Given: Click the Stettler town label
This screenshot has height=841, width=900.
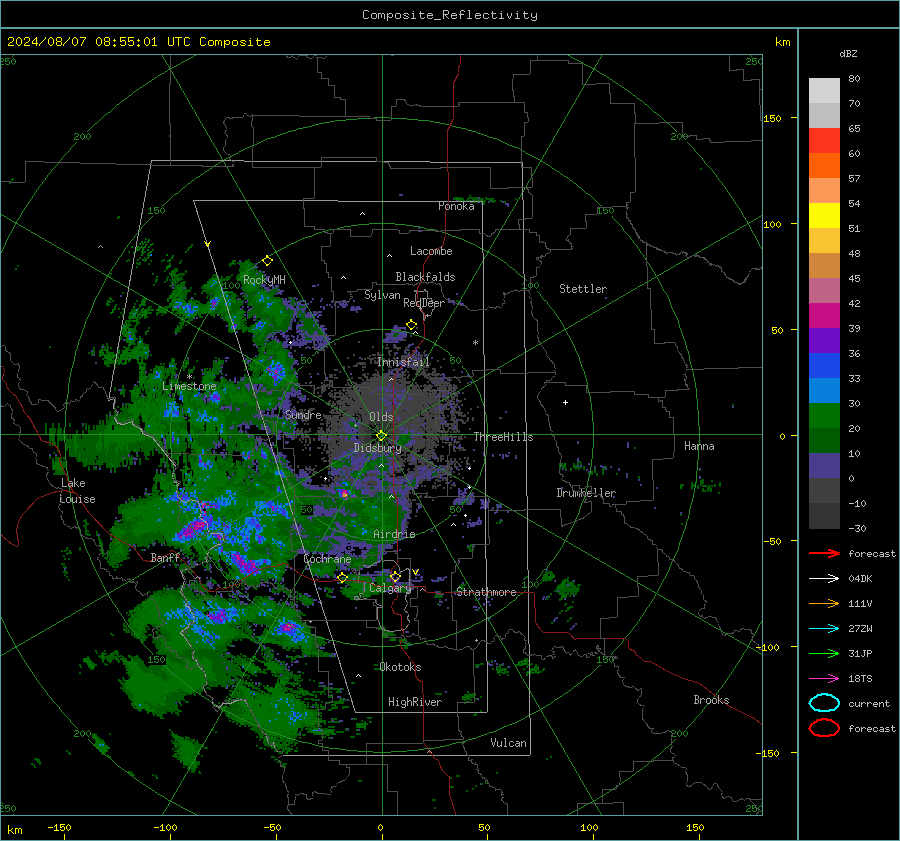Looking at the screenshot, I should coord(583,289).
